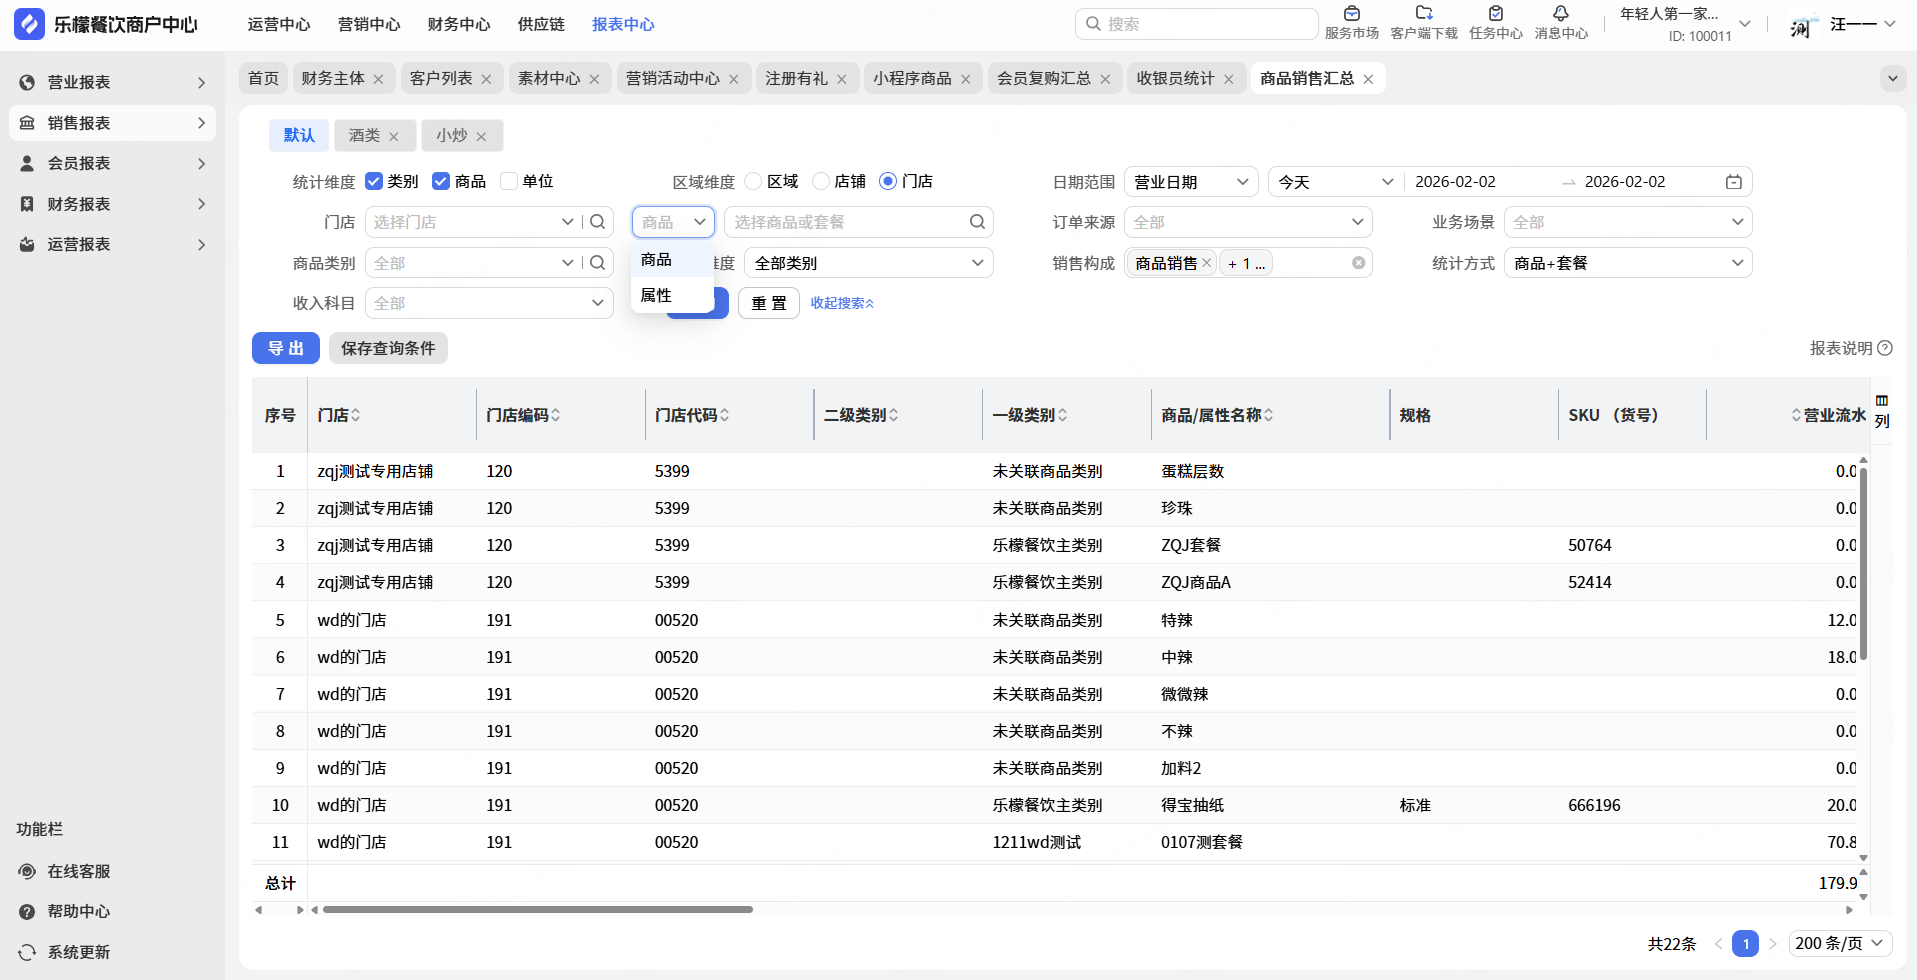The width and height of the screenshot is (1917, 980).
Task: Open 财务中心 in top navigation
Action: click(459, 24)
